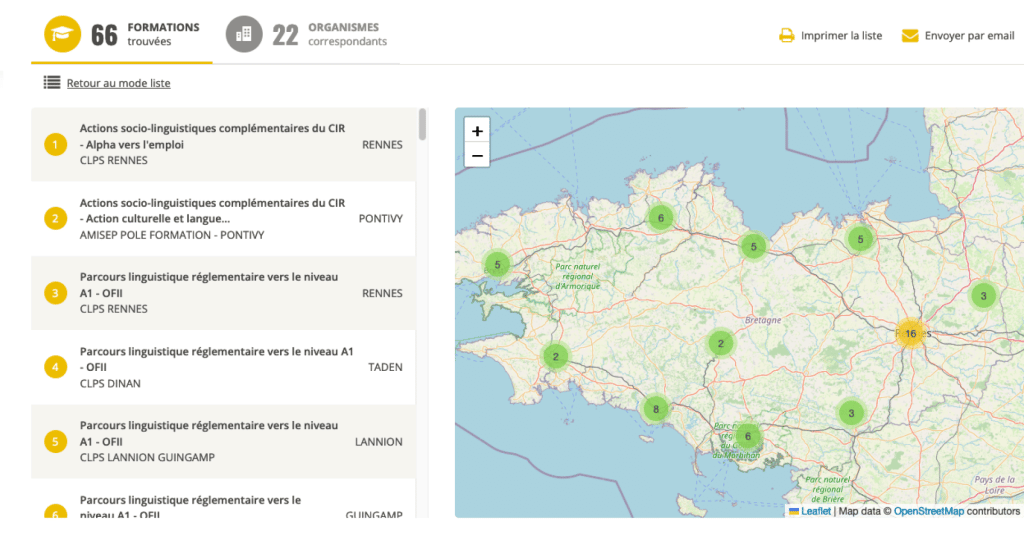The height and width of the screenshot is (533, 1024).
Task: Open the cluster of 8 on the south coast
Action: (x=656, y=410)
